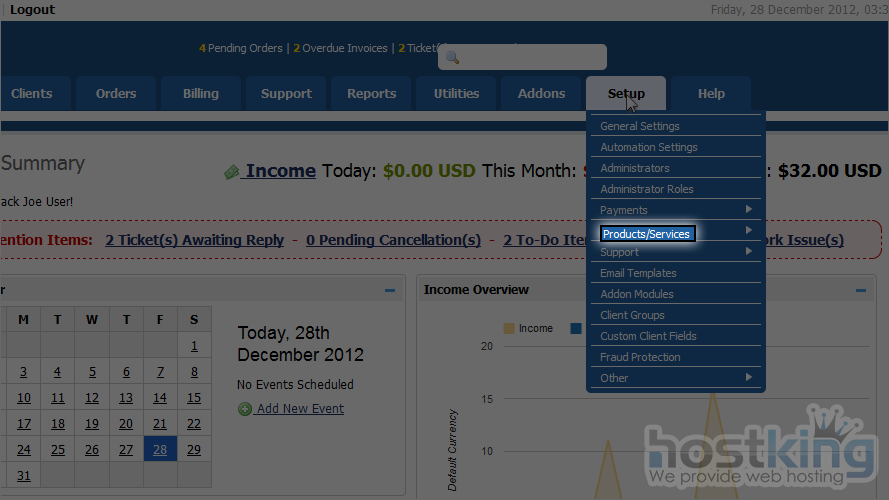Viewport: 889px width, 500px height.
Task: Collapse the Income Overview panel with minus icon
Action: click(x=860, y=290)
